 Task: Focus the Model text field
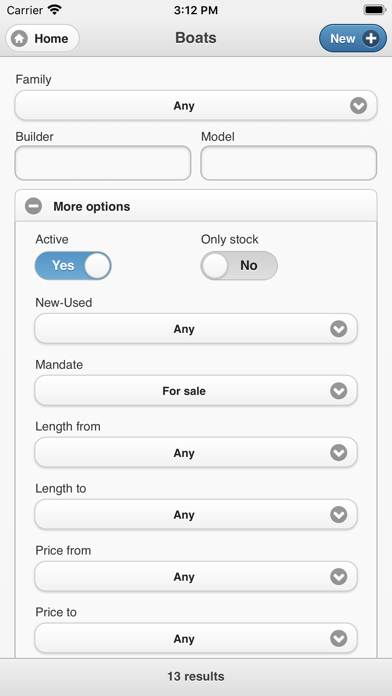289,163
